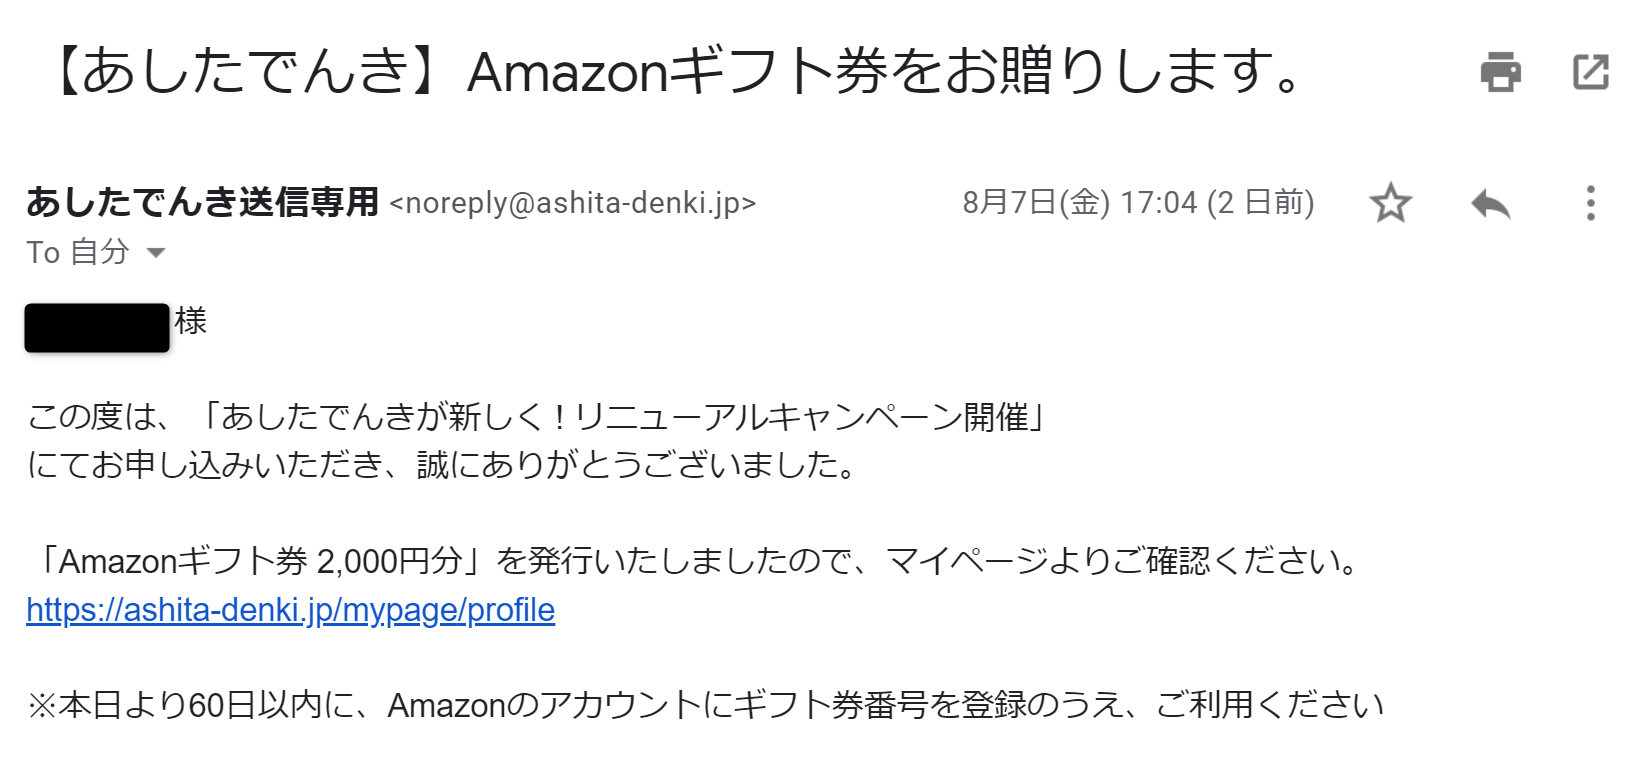This screenshot has height=765, width=1643.
Task: Click the blacked-out recipient name block
Action: click(x=97, y=328)
